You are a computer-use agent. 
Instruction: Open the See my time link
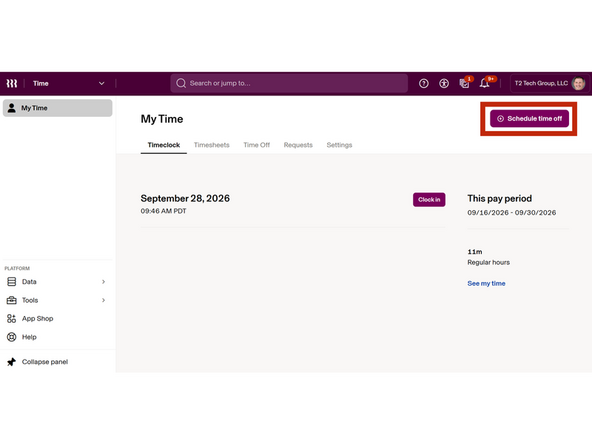click(486, 284)
